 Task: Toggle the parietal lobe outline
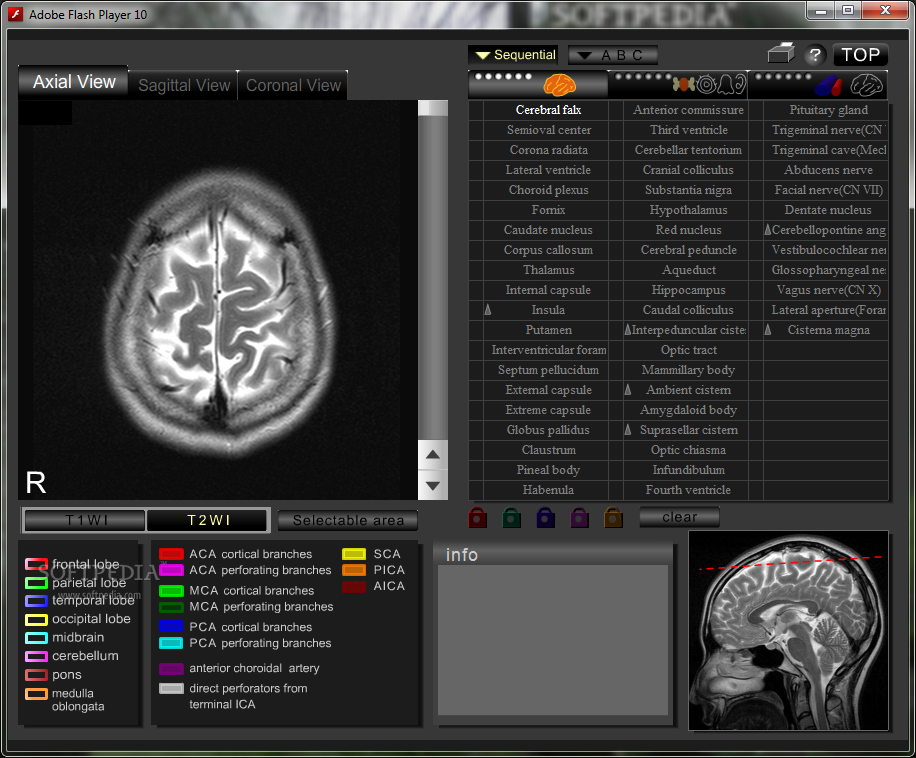[x=36, y=583]
